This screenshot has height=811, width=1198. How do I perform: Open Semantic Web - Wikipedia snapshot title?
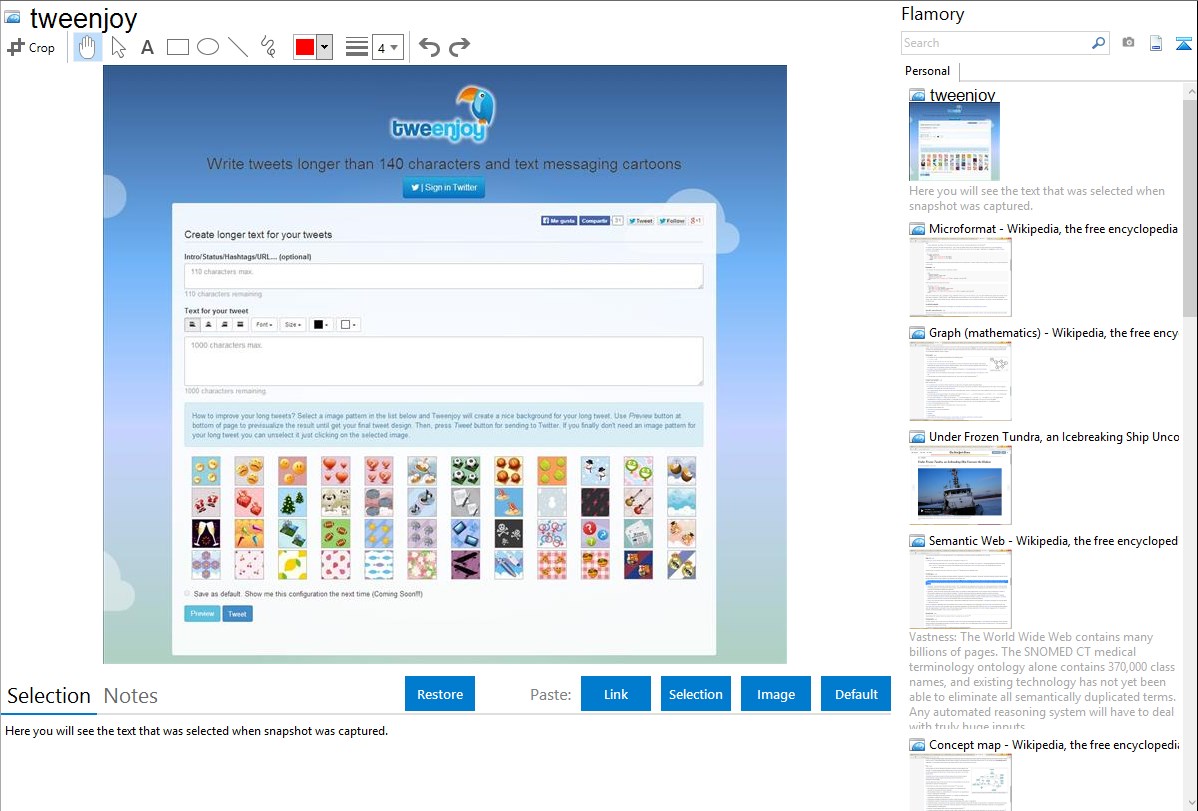(x=1053, y=541)
